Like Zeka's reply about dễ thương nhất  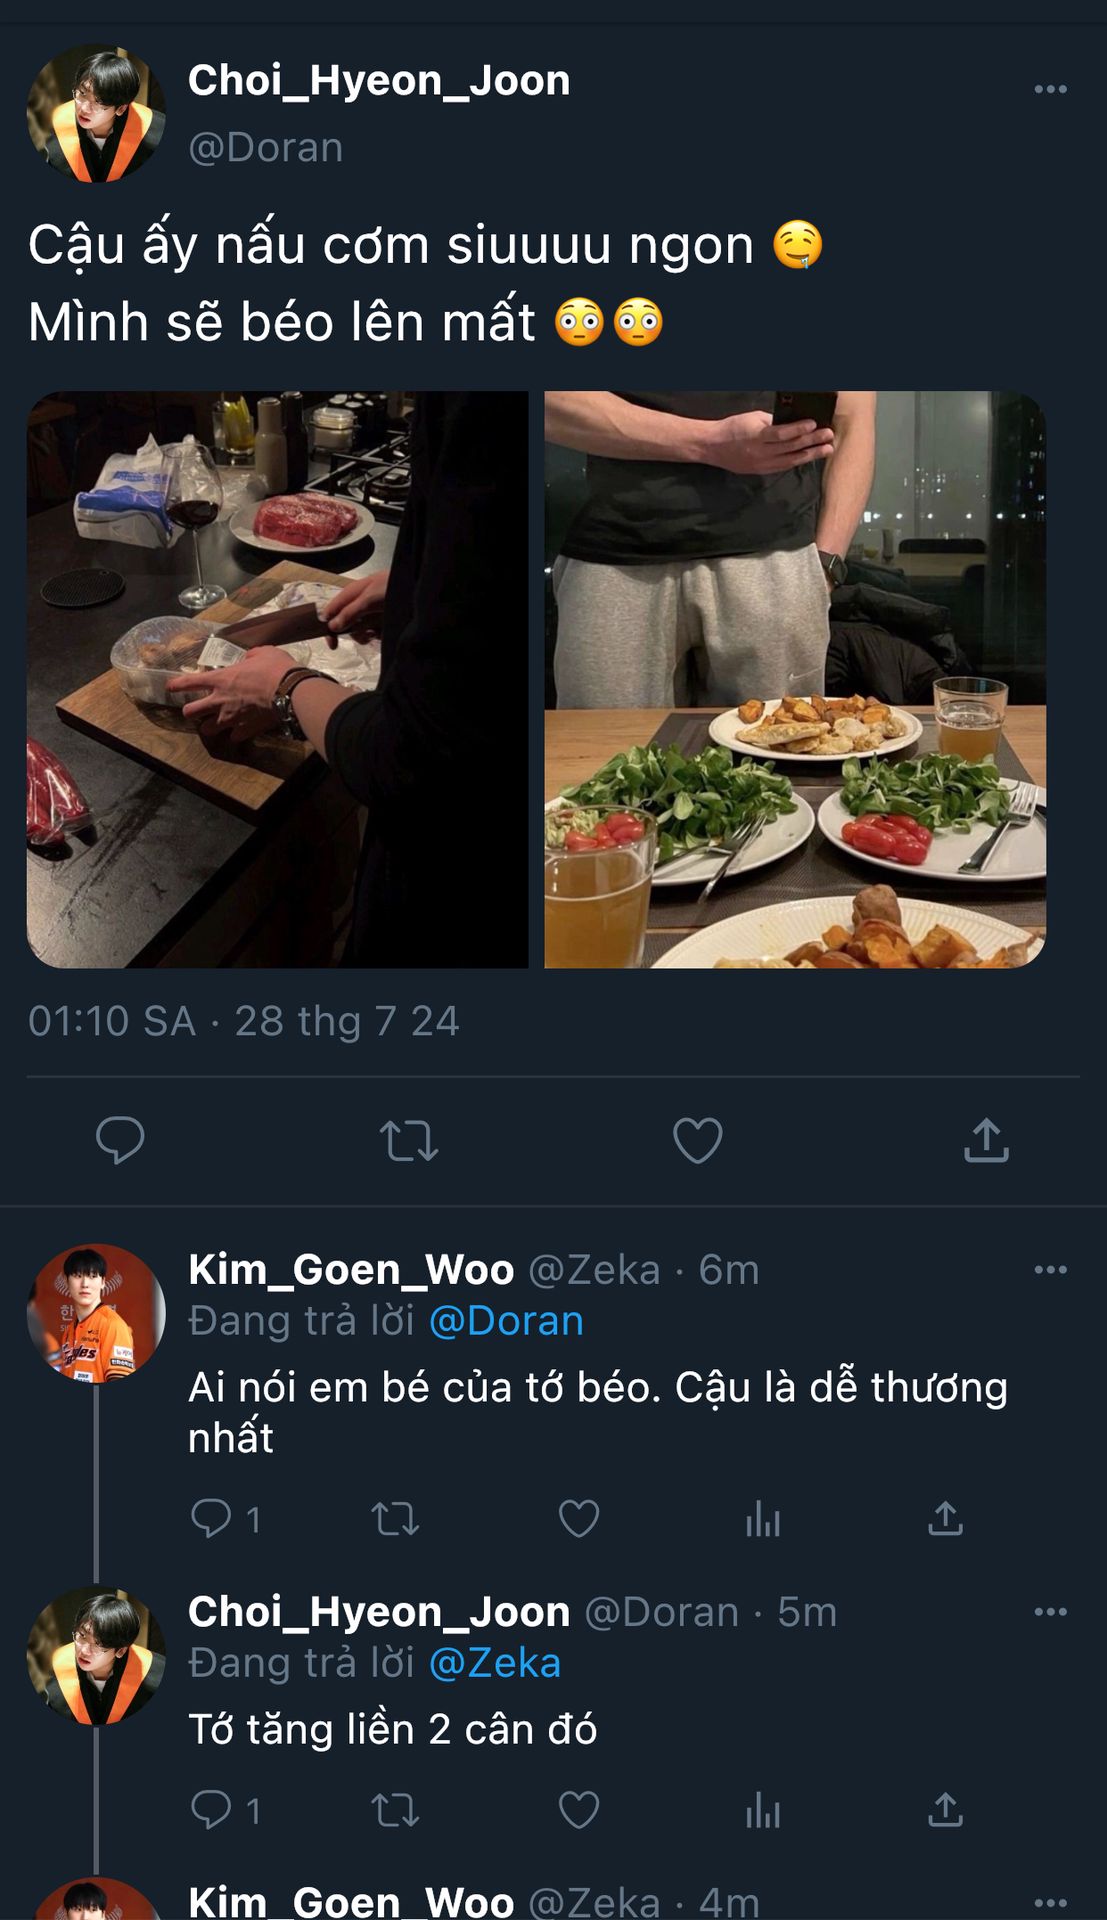click(578, 1519)
